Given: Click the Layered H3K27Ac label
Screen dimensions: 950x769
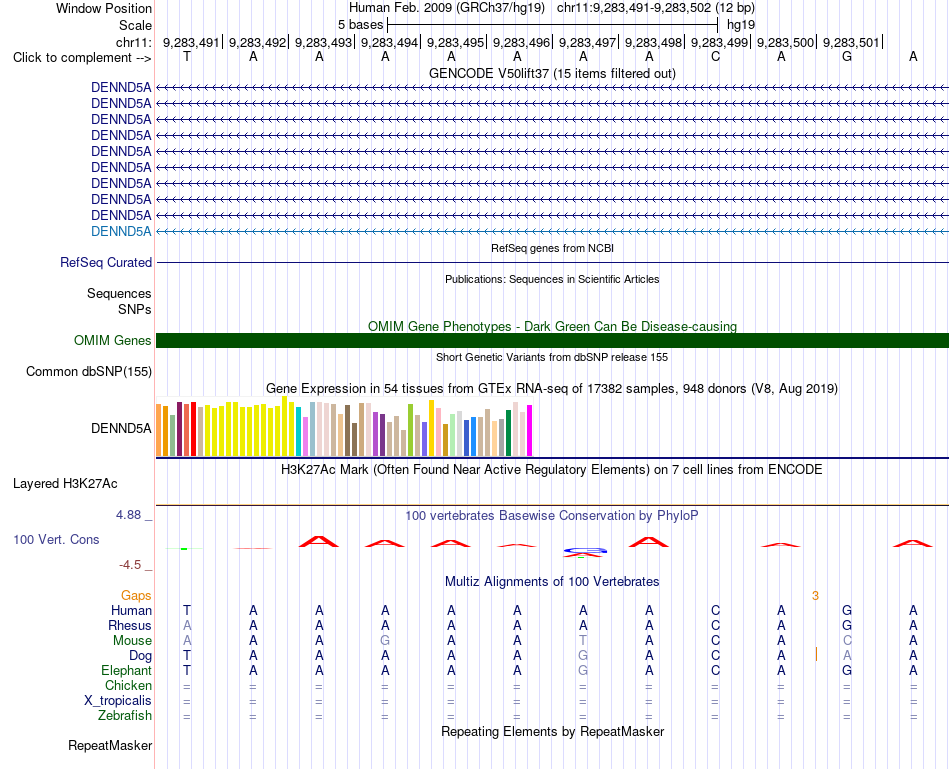Looking at the screenshot, I should tap(65, 484).
